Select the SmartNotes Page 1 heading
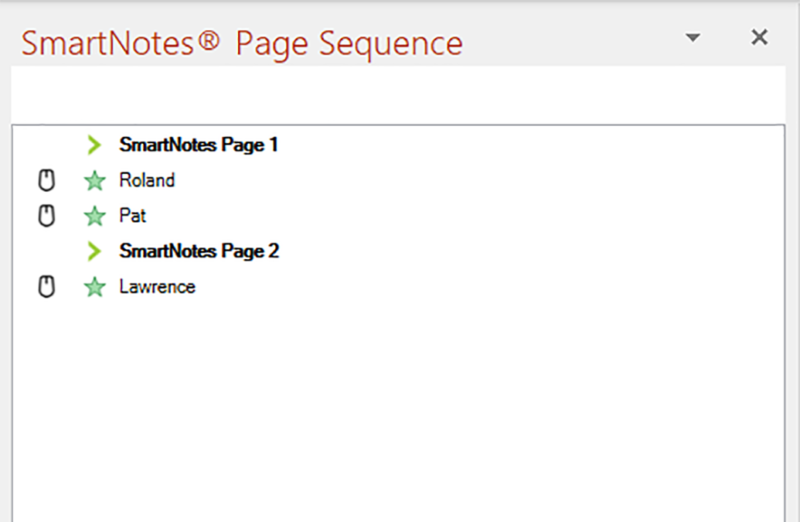 [x=198, y=145]
